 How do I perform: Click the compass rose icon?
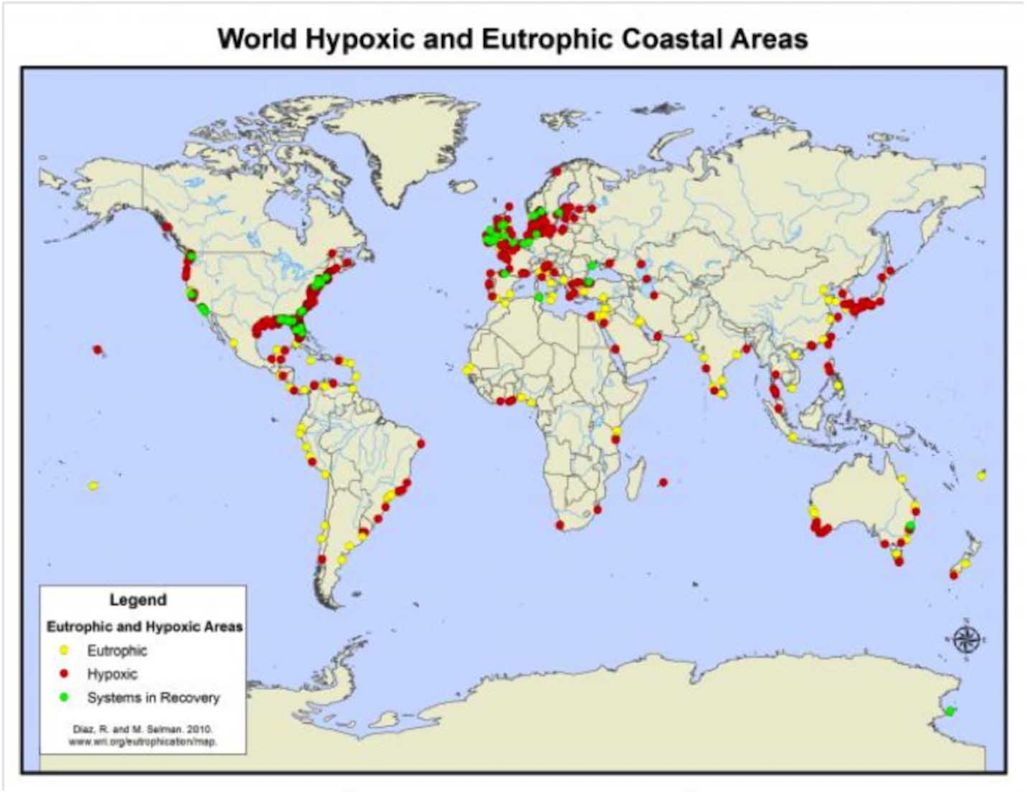point(966,639)
